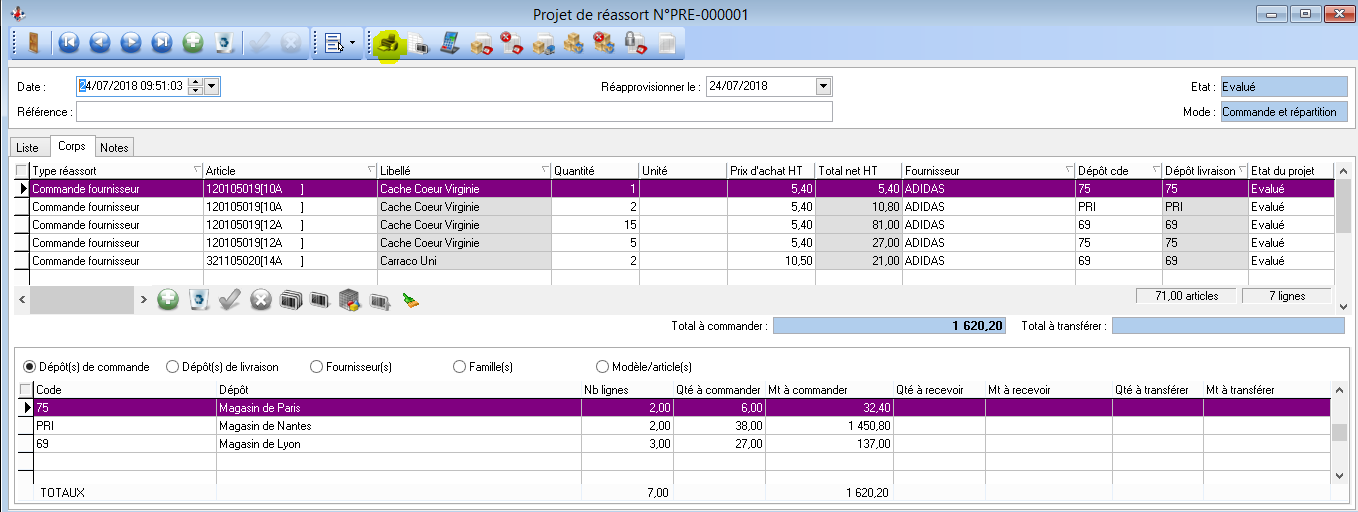Go to the first record
The width and height of the screenshot is (1358, 512).
coord(68,43)
